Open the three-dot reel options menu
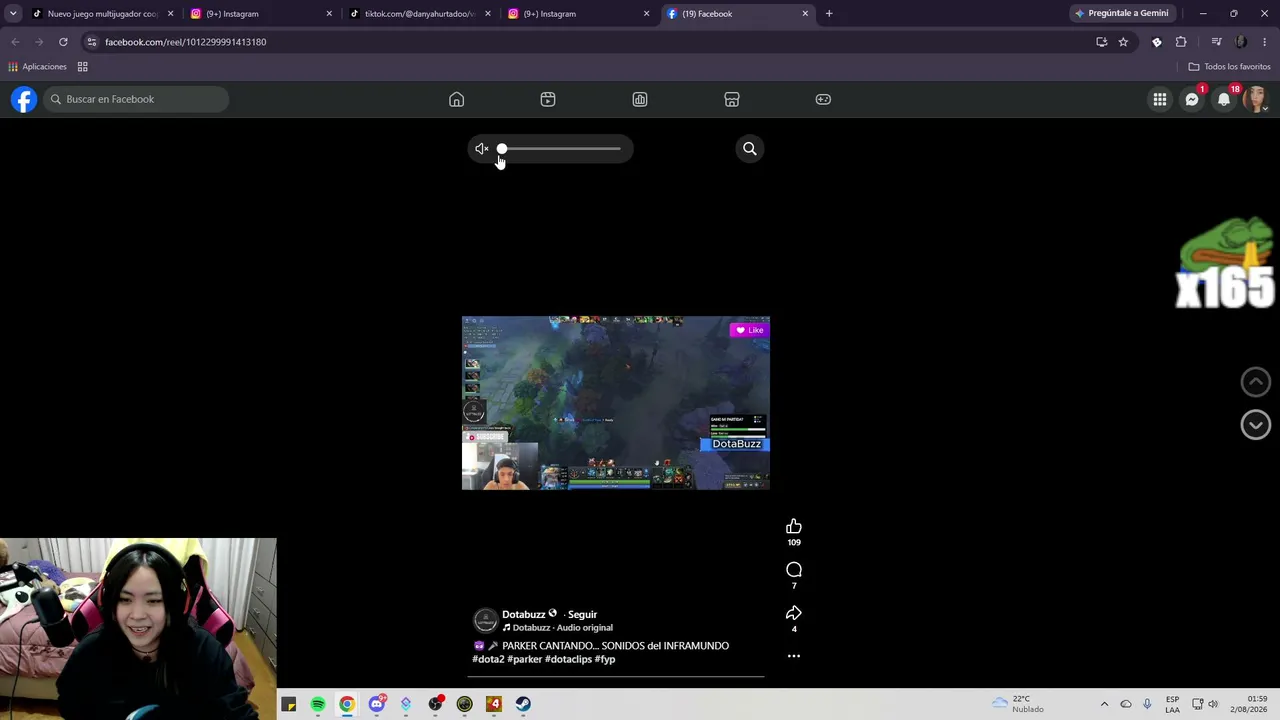The width and height of the screenshot is (1280, 720). pos(794,656)
